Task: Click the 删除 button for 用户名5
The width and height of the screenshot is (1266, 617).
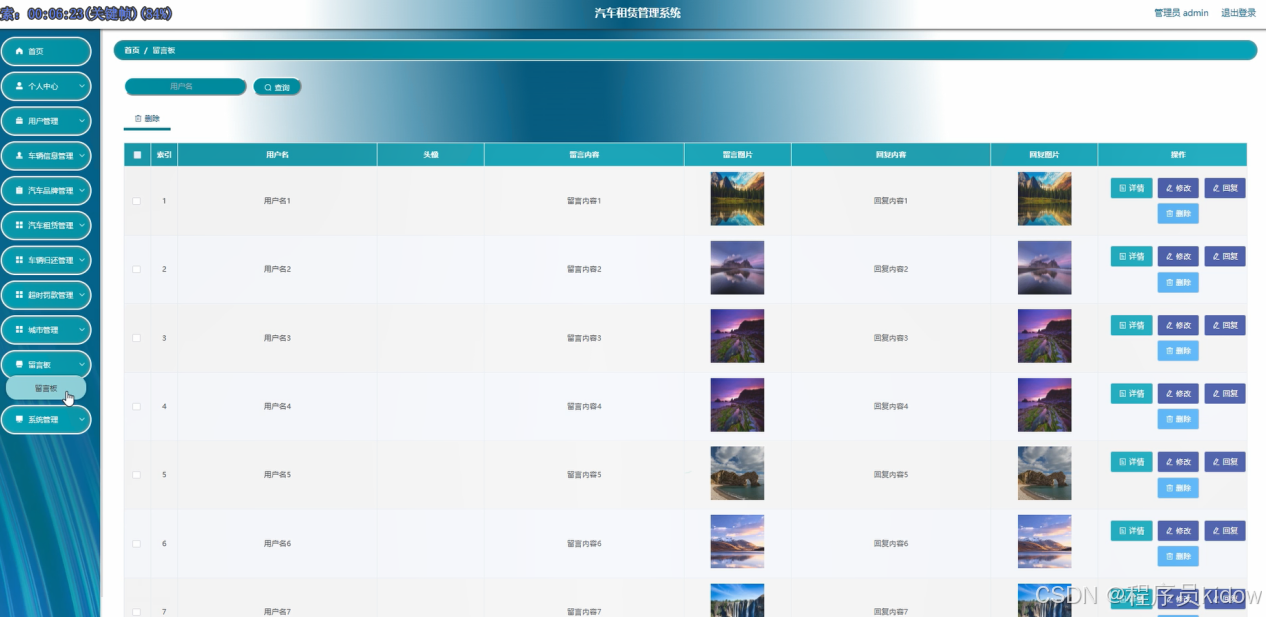Action: 1178,488
